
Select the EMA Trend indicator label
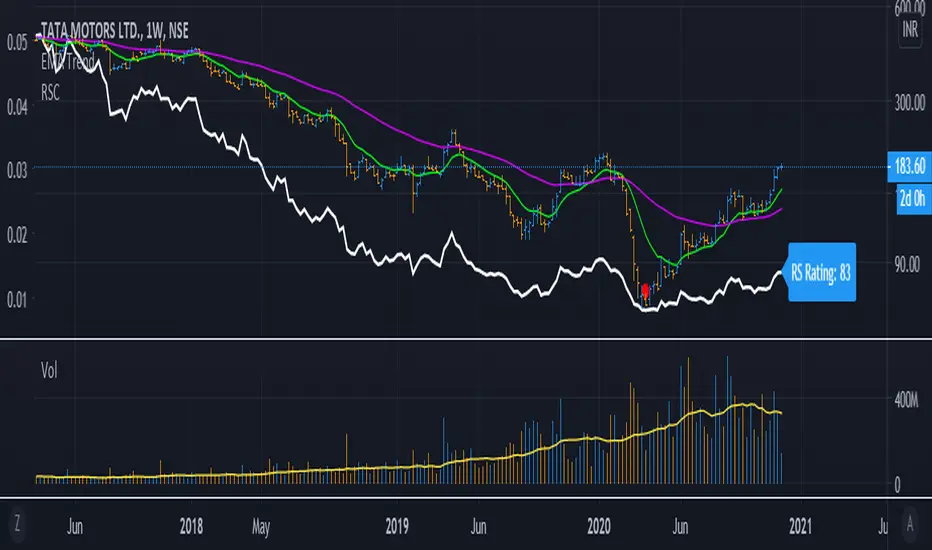(x=69, y=58)
